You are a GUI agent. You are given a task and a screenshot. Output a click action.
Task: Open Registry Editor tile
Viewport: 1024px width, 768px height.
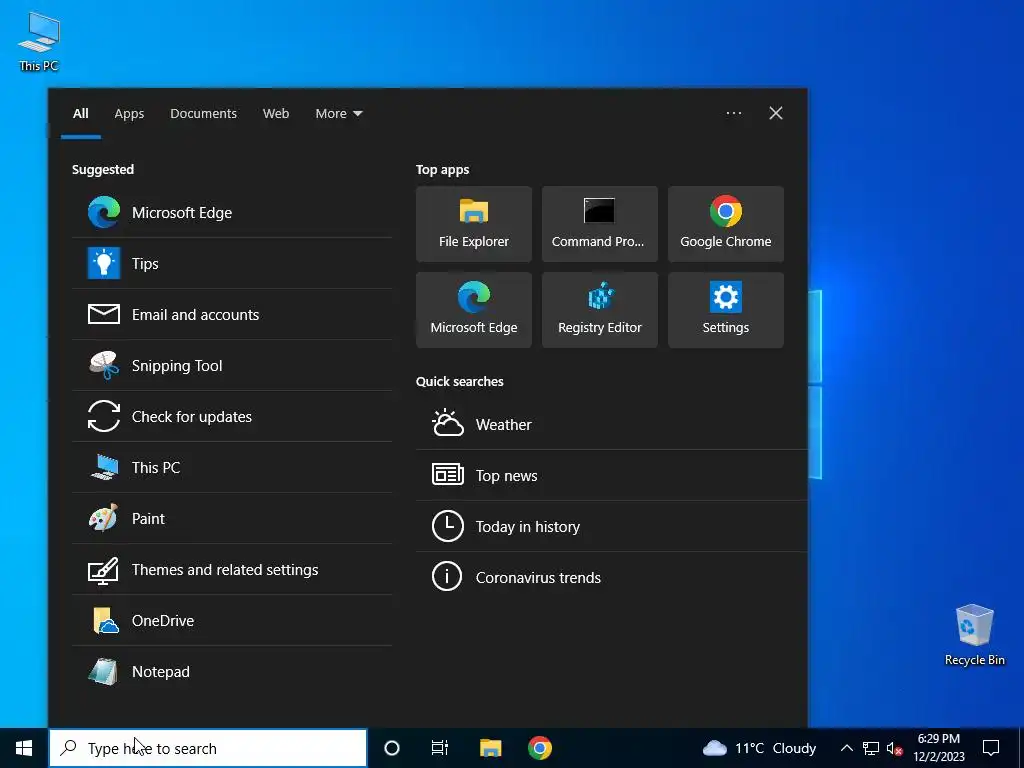(600, 310)
